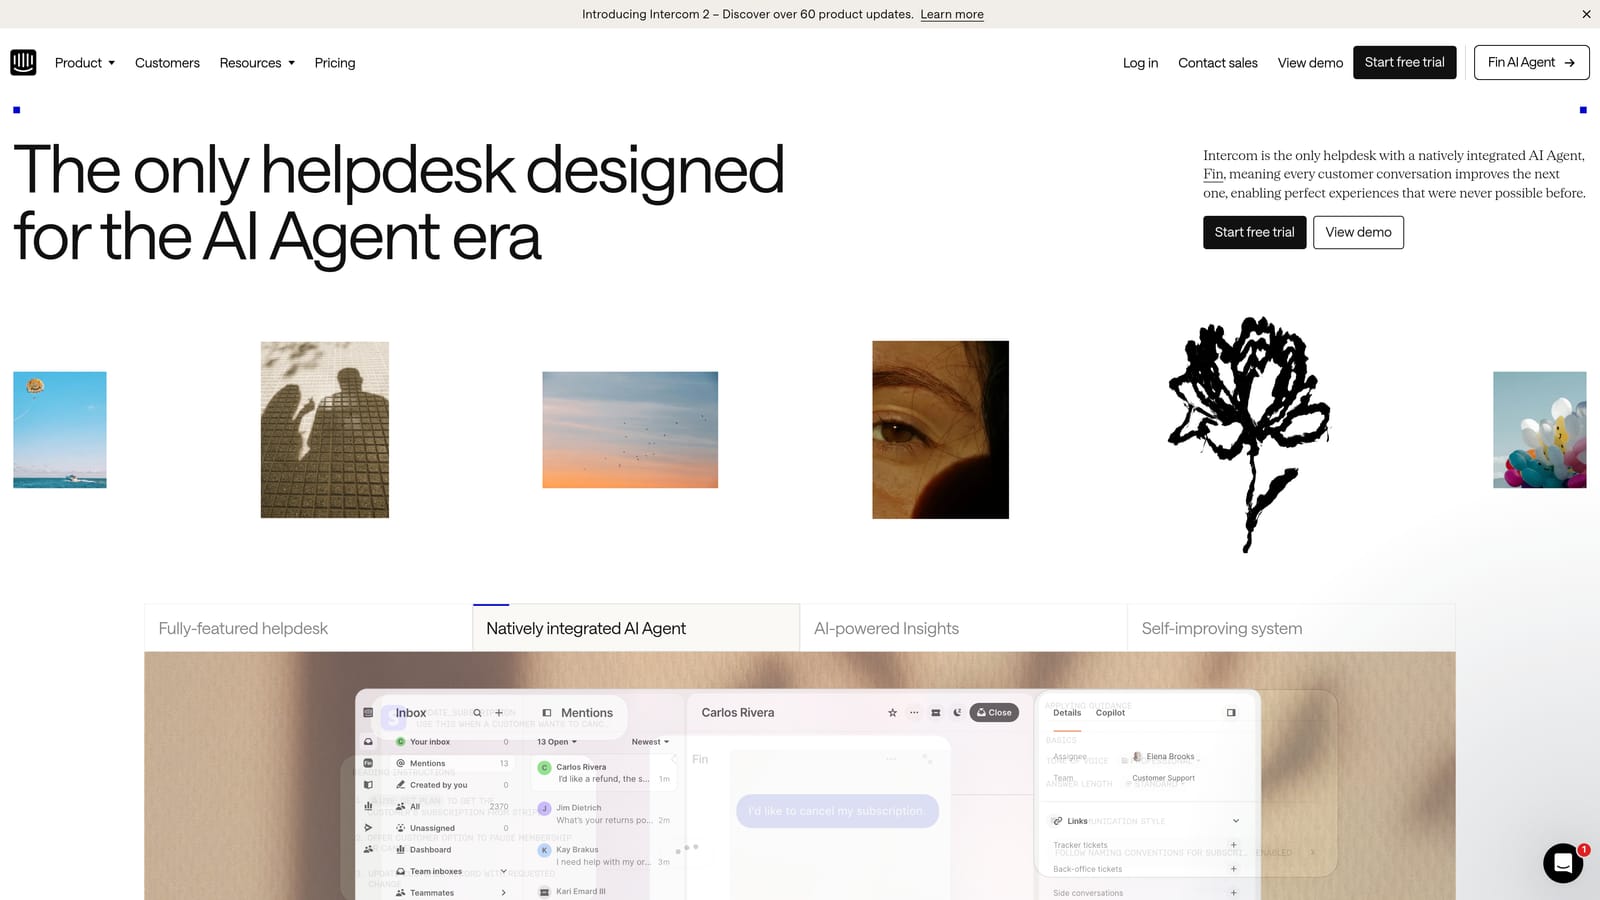Click Contact sales in the navbar
This screenshot has width=1600, height=900.
1218,63
